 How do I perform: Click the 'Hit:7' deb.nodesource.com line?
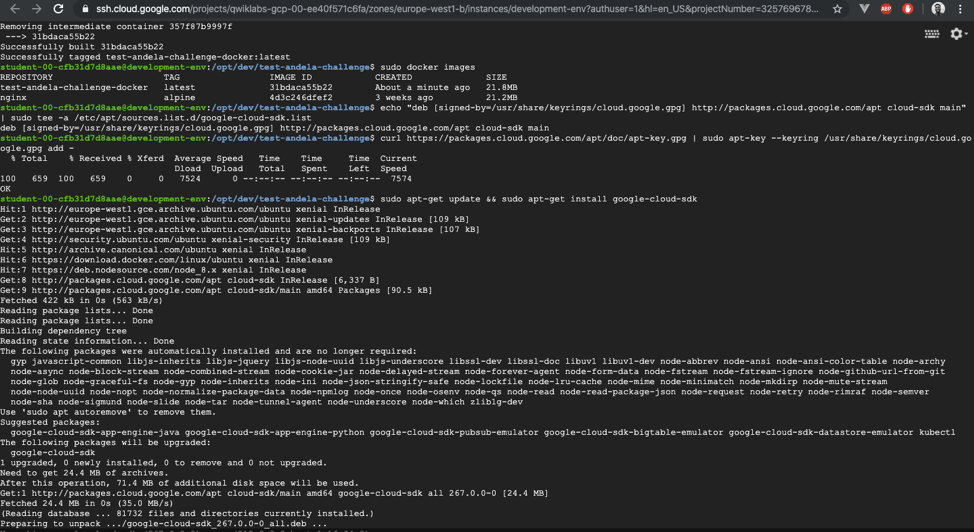pos(153,270)
